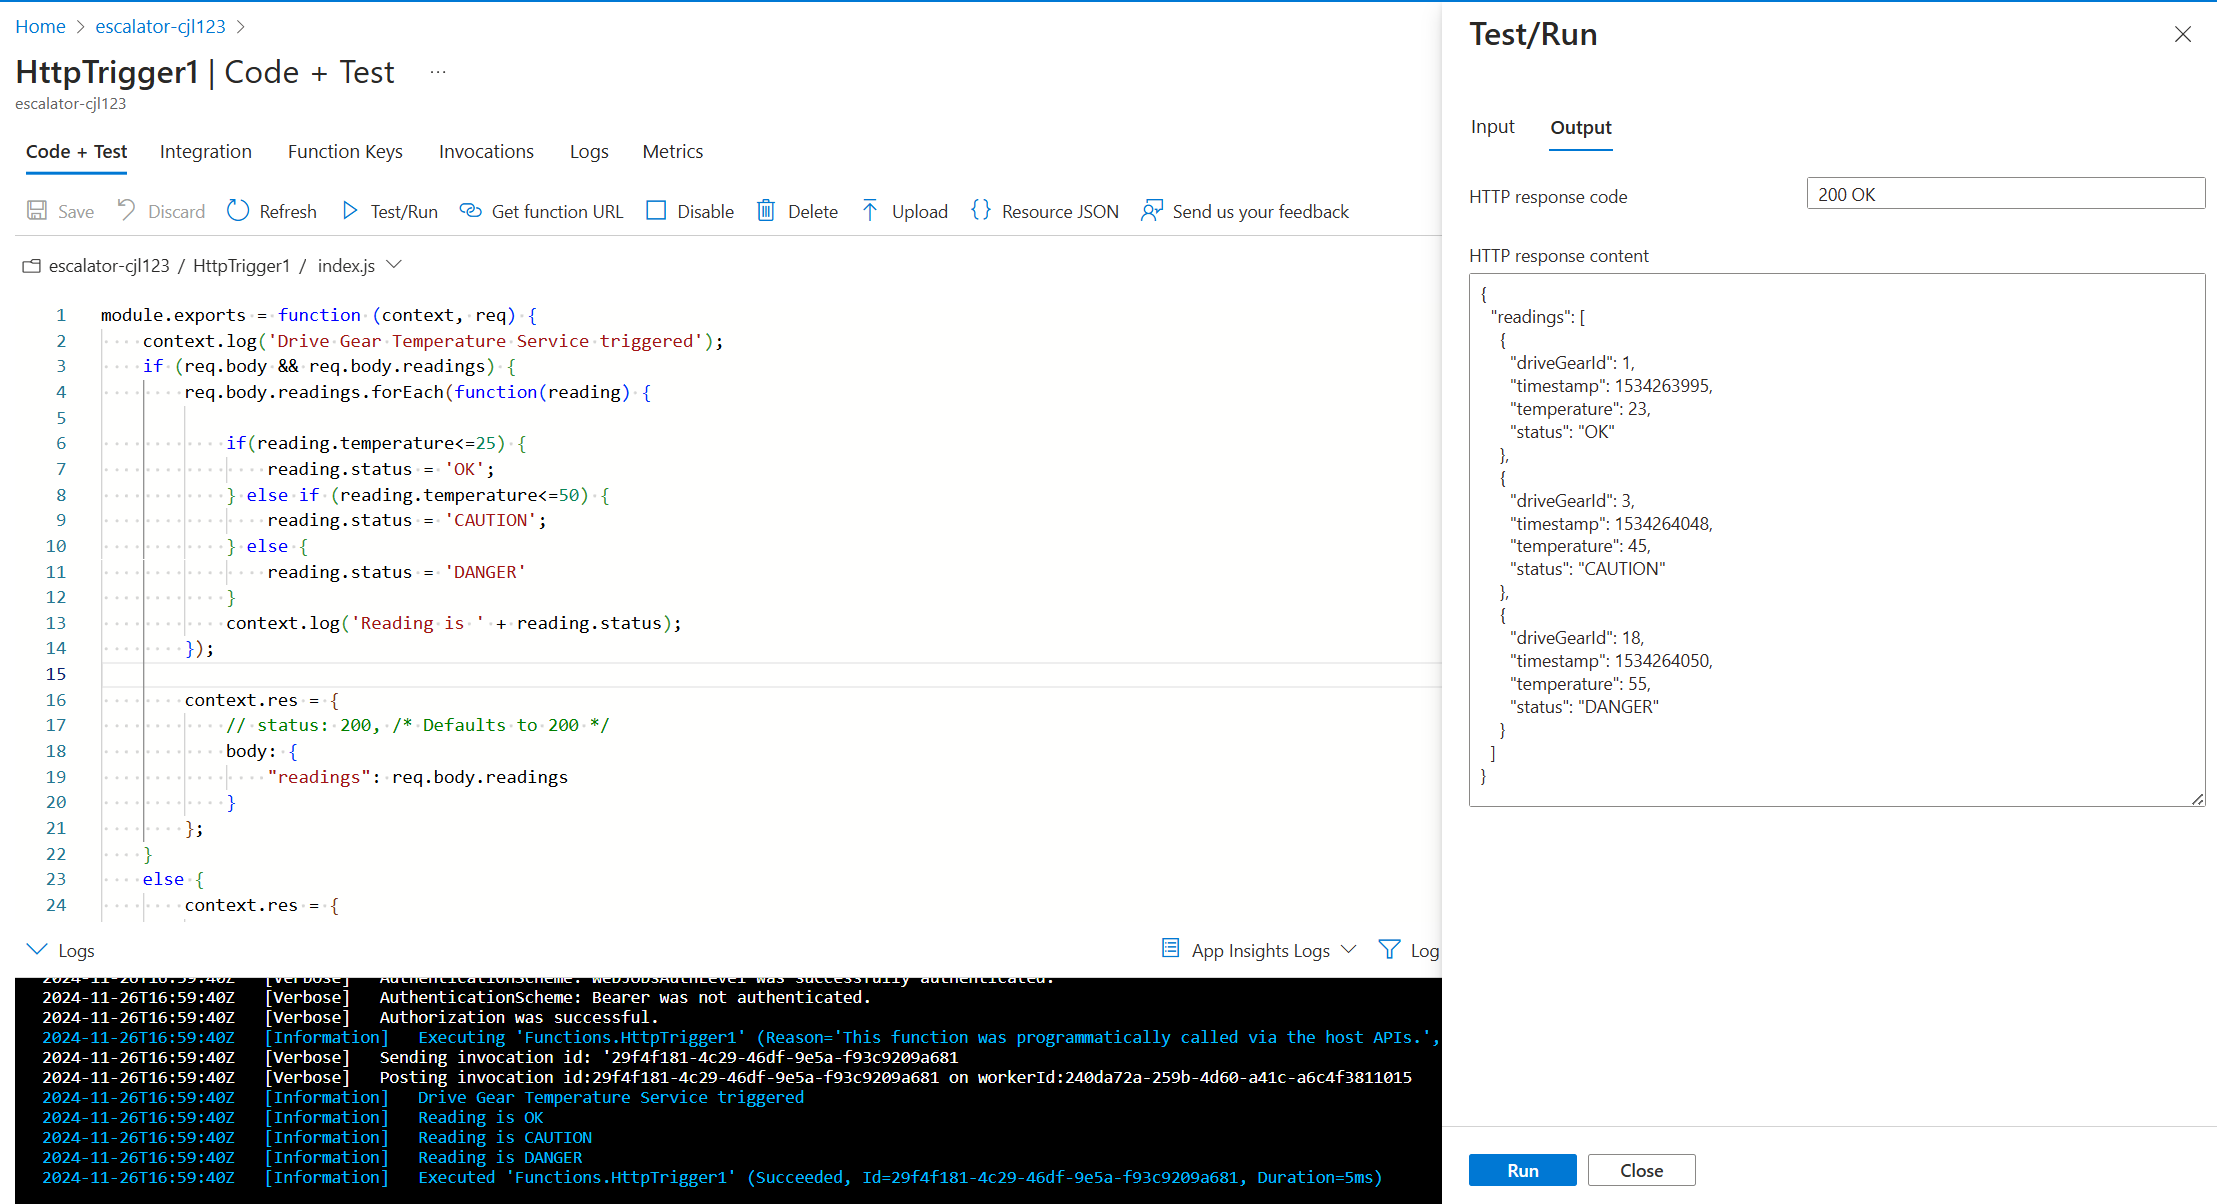Expand the App Insights Logs dropdown
The image size is (2217, 1204).
point(1350,949)
